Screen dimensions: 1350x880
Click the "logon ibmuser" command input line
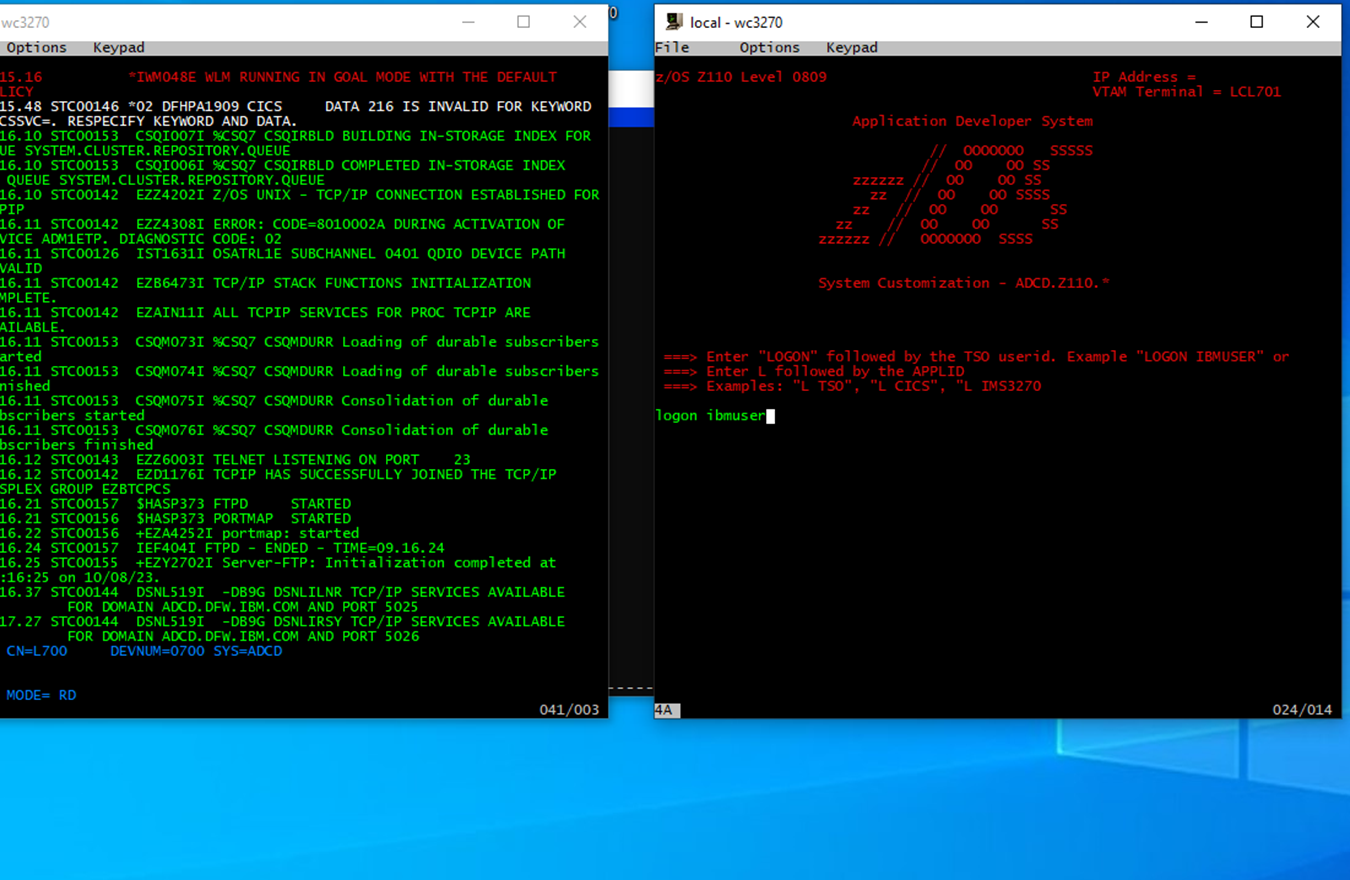[x=711, y=416]
